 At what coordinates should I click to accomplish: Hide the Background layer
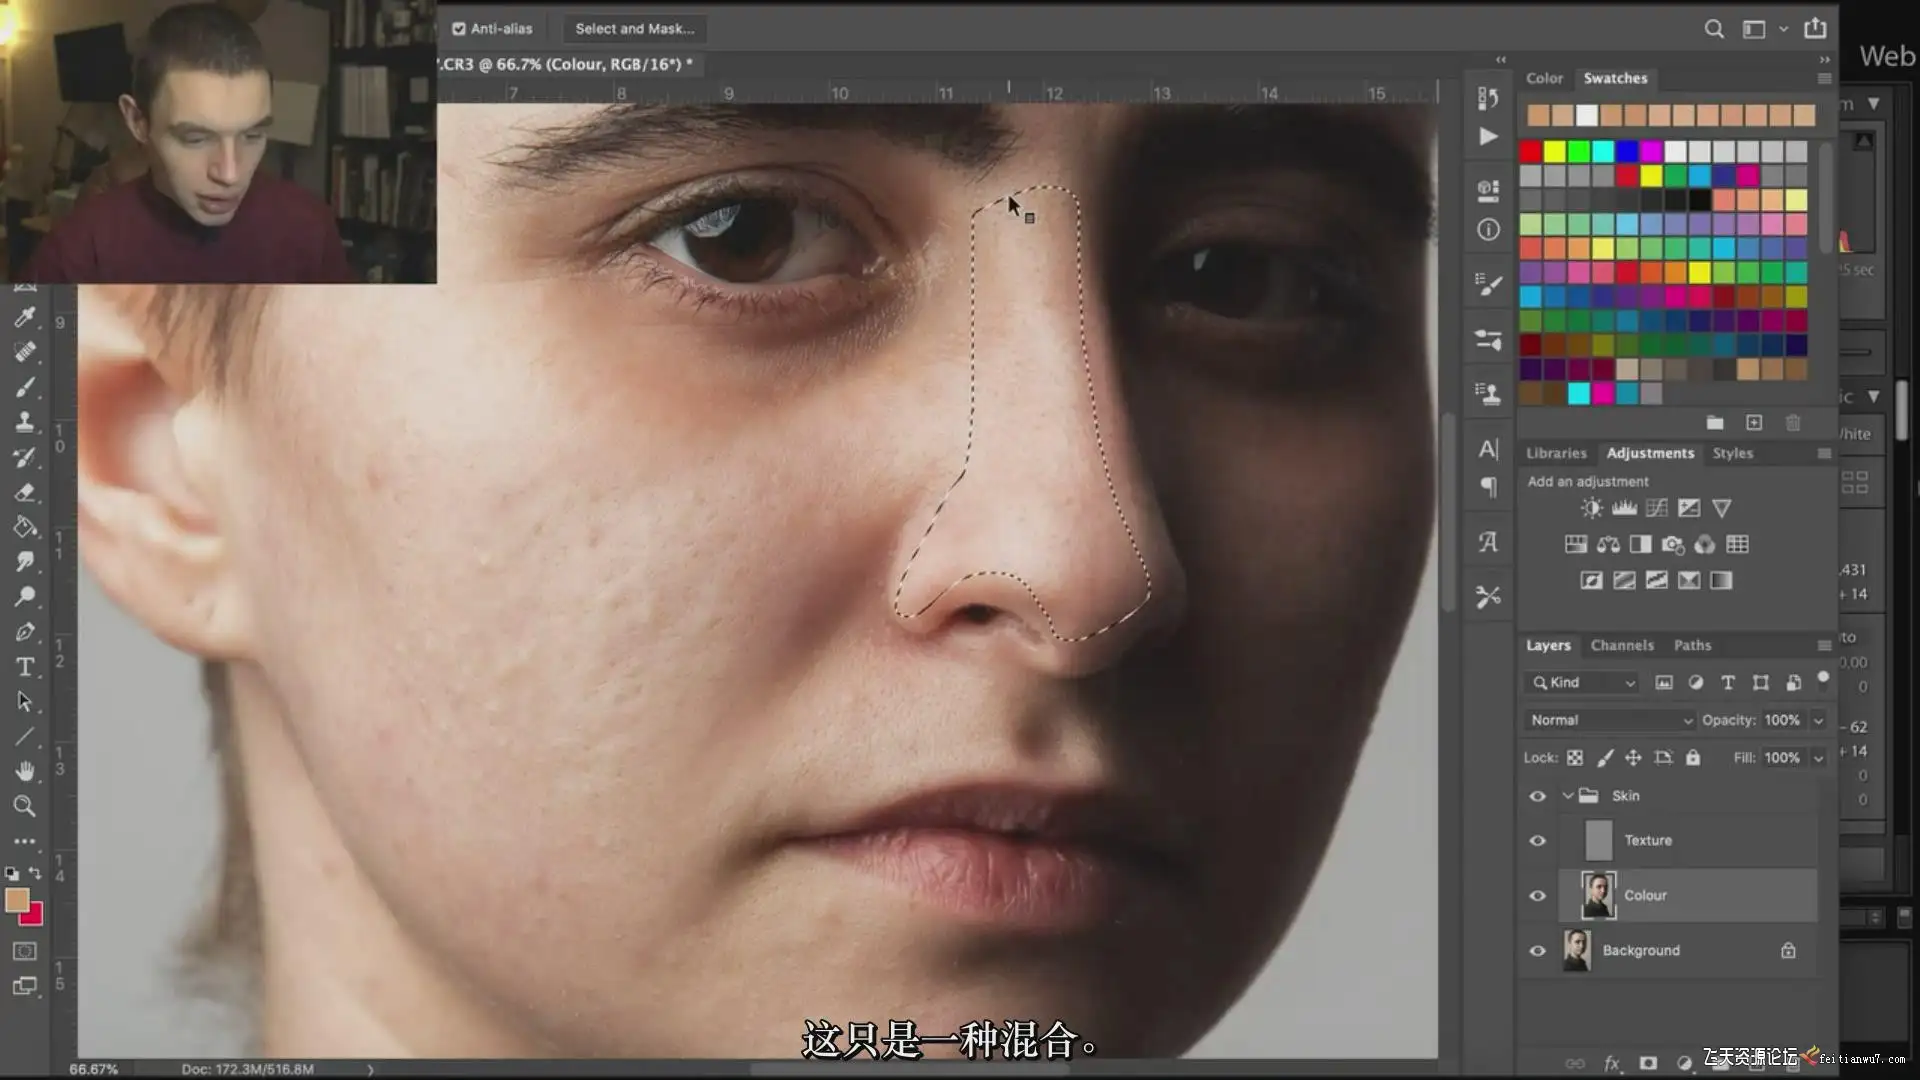1537,951
